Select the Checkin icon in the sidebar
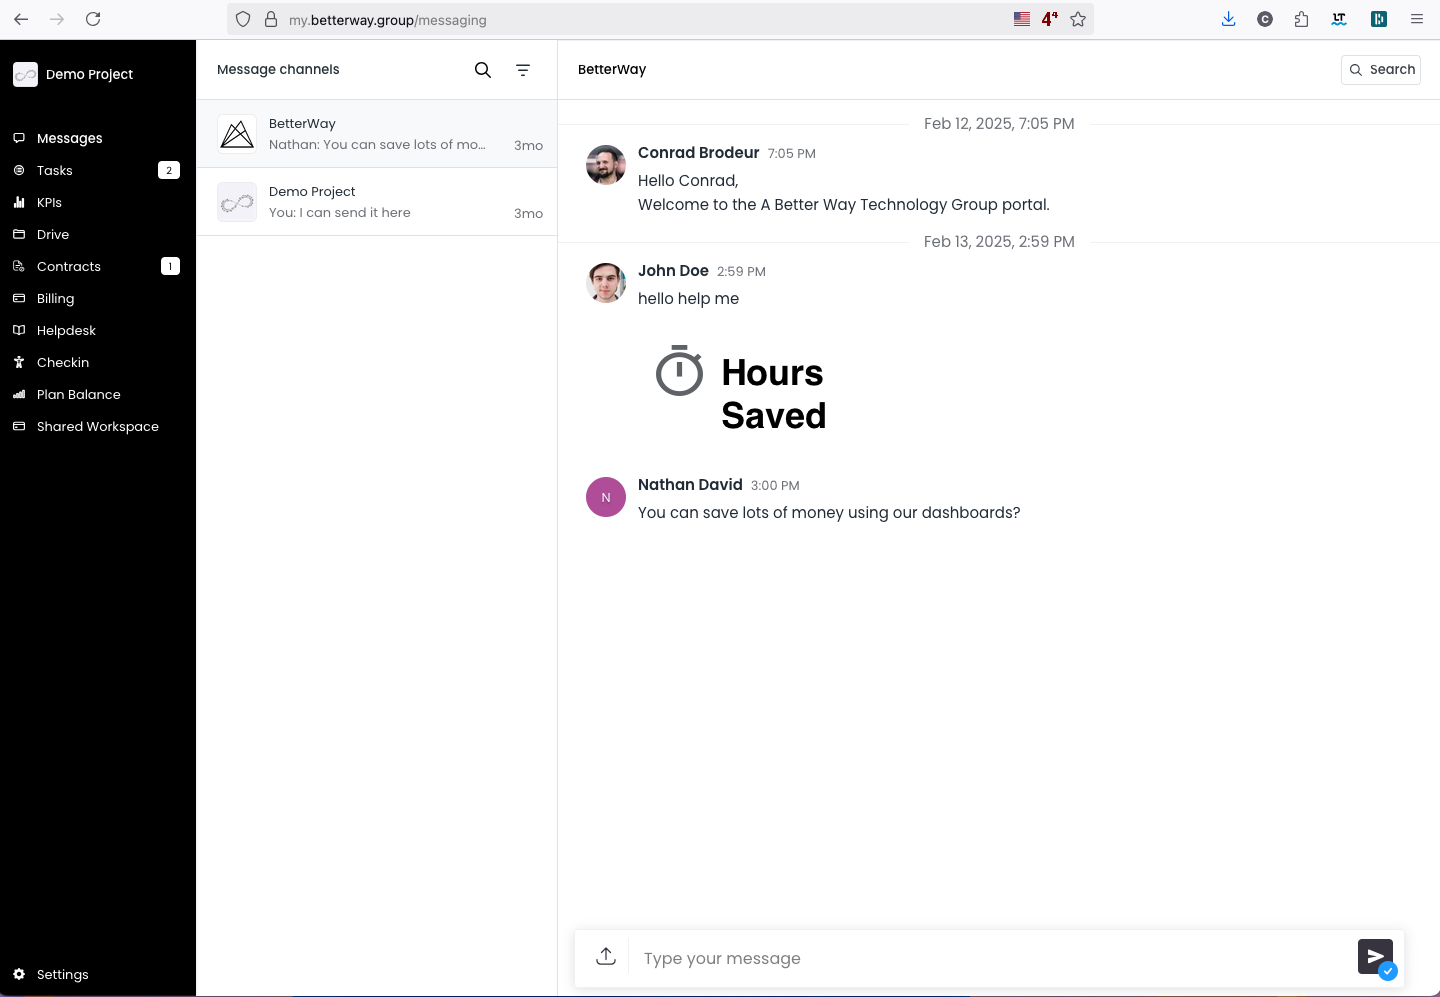 [20, 362]
